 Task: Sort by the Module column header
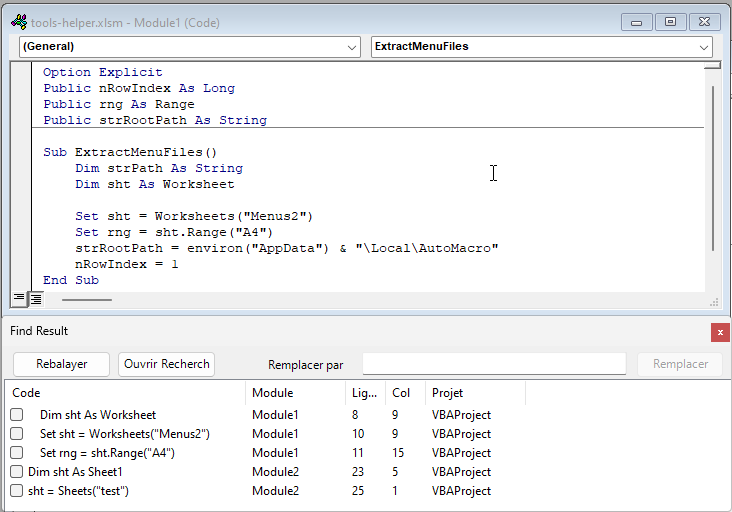[x=296, y=393]
